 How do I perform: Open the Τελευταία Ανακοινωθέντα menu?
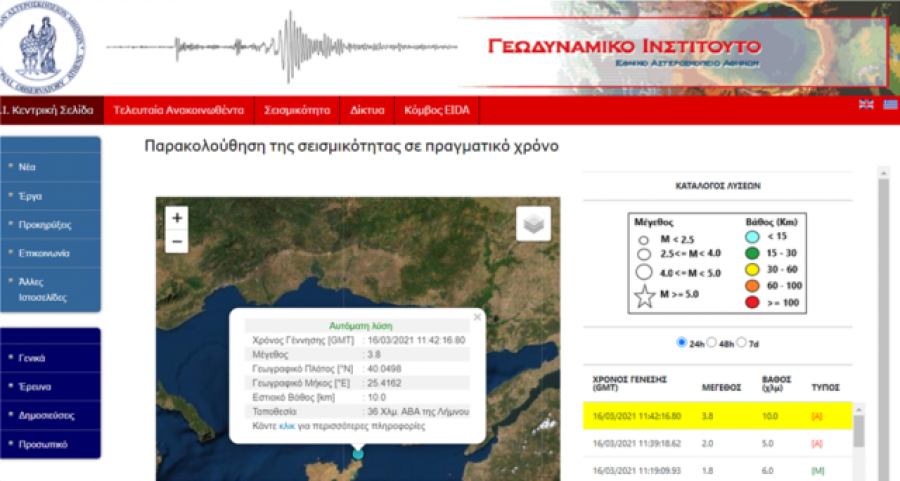[x=179, y=110]
